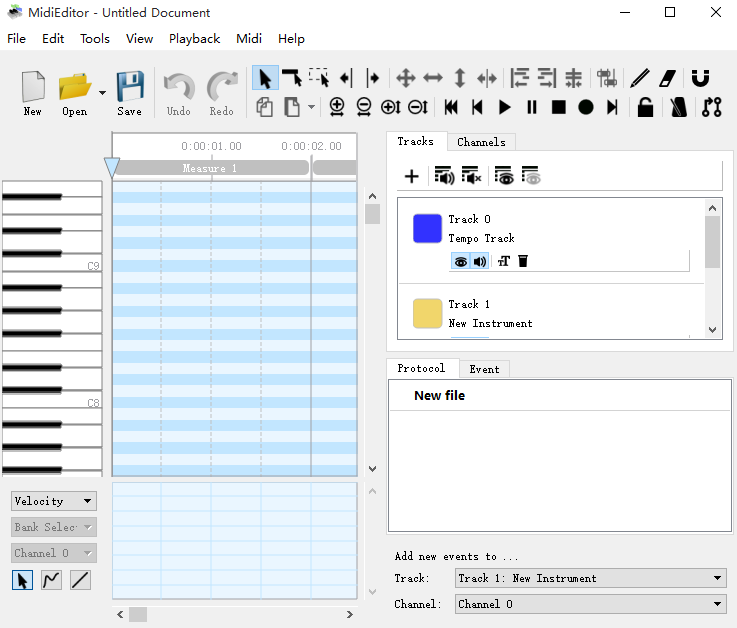Delete Track 0 using trash icon
The width and height of the screenshot is (737, 628).
point(523,261)
